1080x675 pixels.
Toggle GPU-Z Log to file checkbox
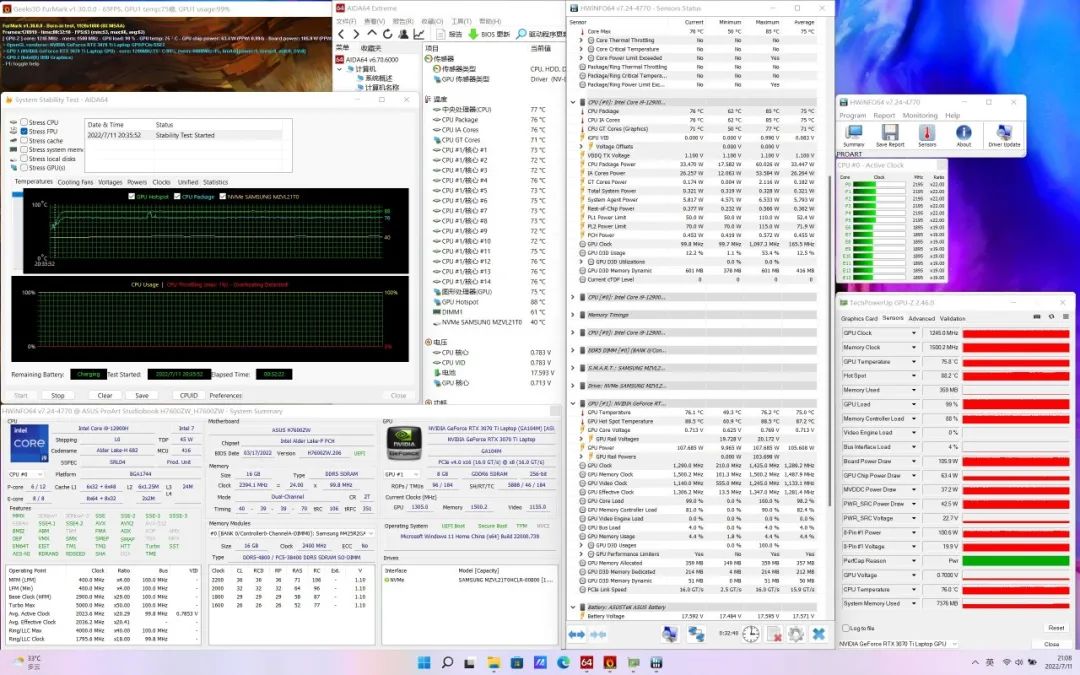[846, 628]
